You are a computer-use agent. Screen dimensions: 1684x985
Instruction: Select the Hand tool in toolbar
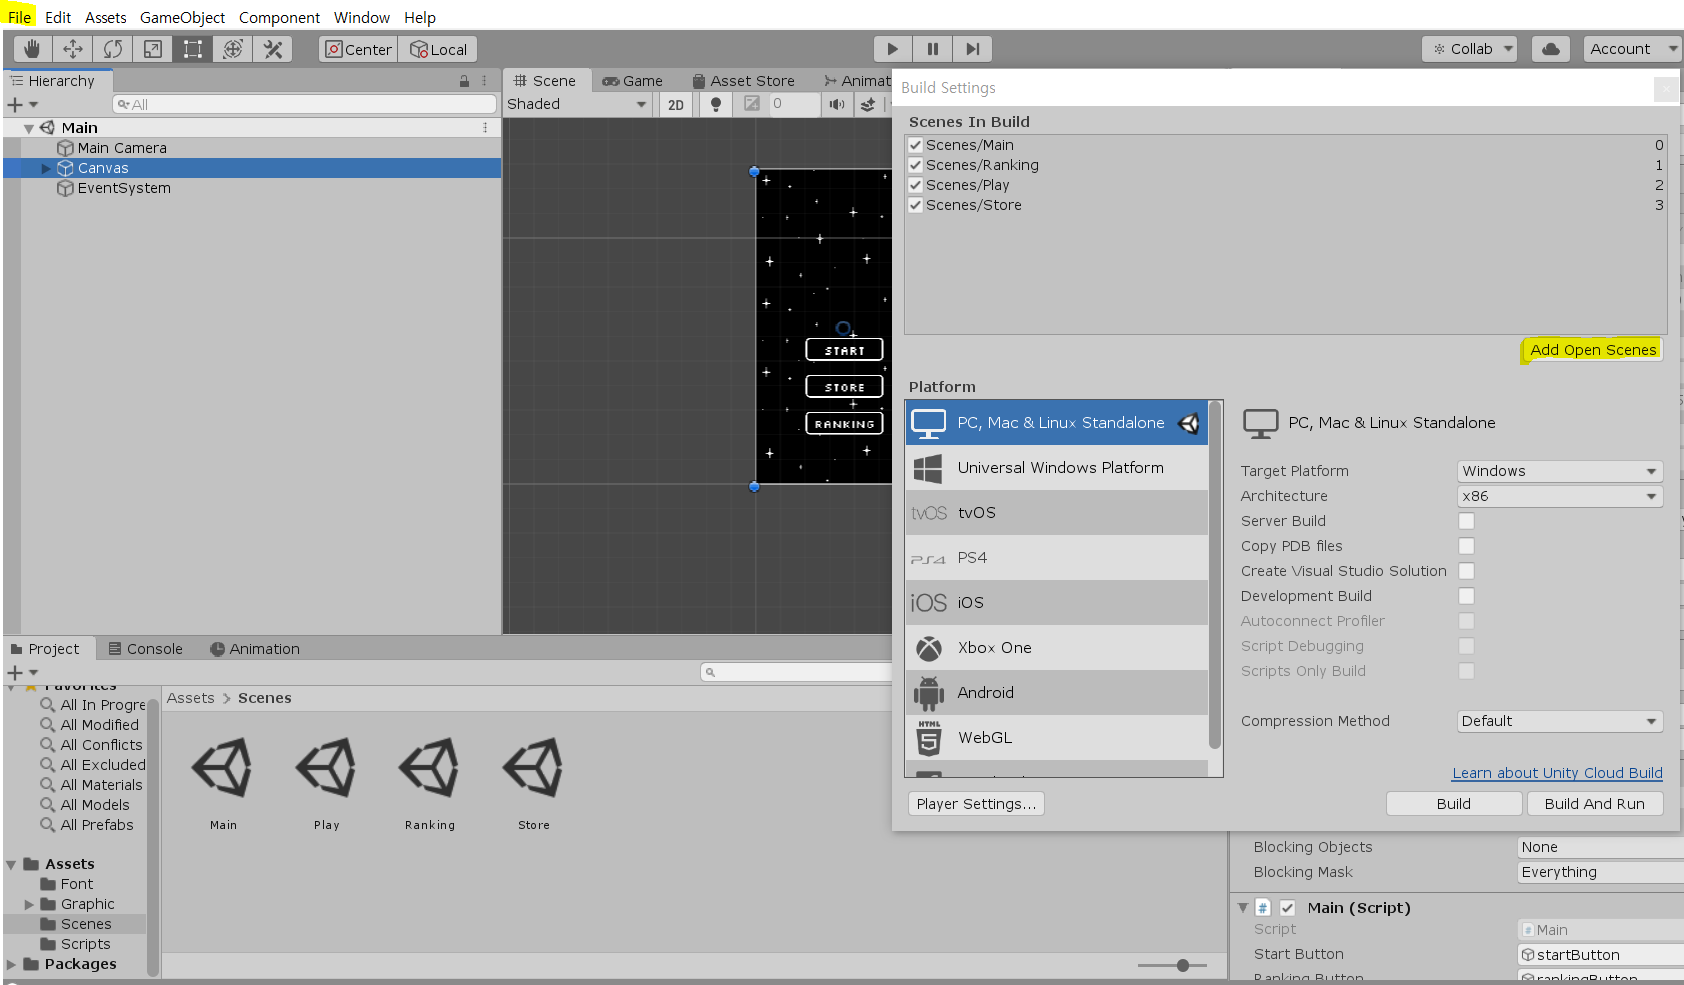(x=32, y=49)
